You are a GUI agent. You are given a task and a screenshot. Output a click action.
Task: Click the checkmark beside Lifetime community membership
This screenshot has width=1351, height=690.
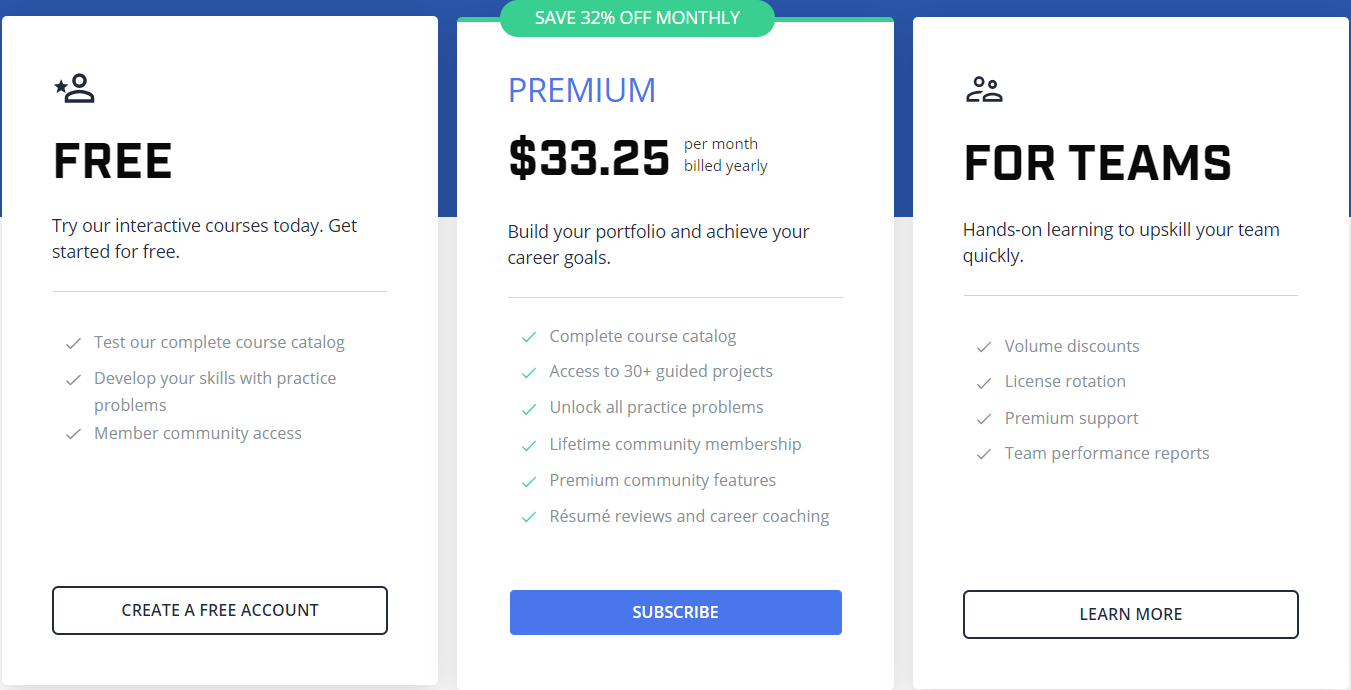[x=528, y=444]
